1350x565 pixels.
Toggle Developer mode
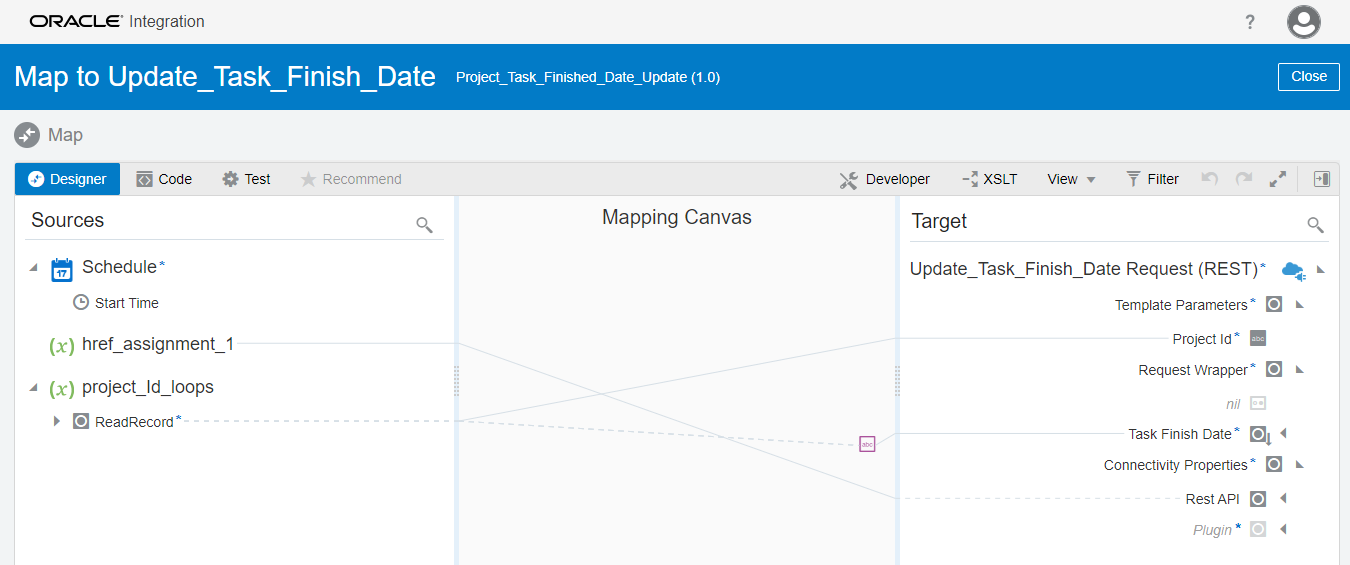point(885,179)
